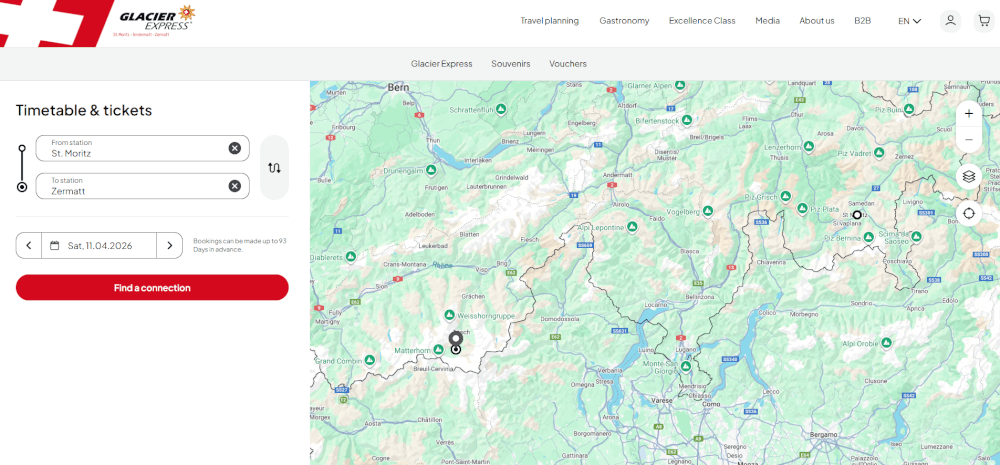Go to previous day

point(29,245)
